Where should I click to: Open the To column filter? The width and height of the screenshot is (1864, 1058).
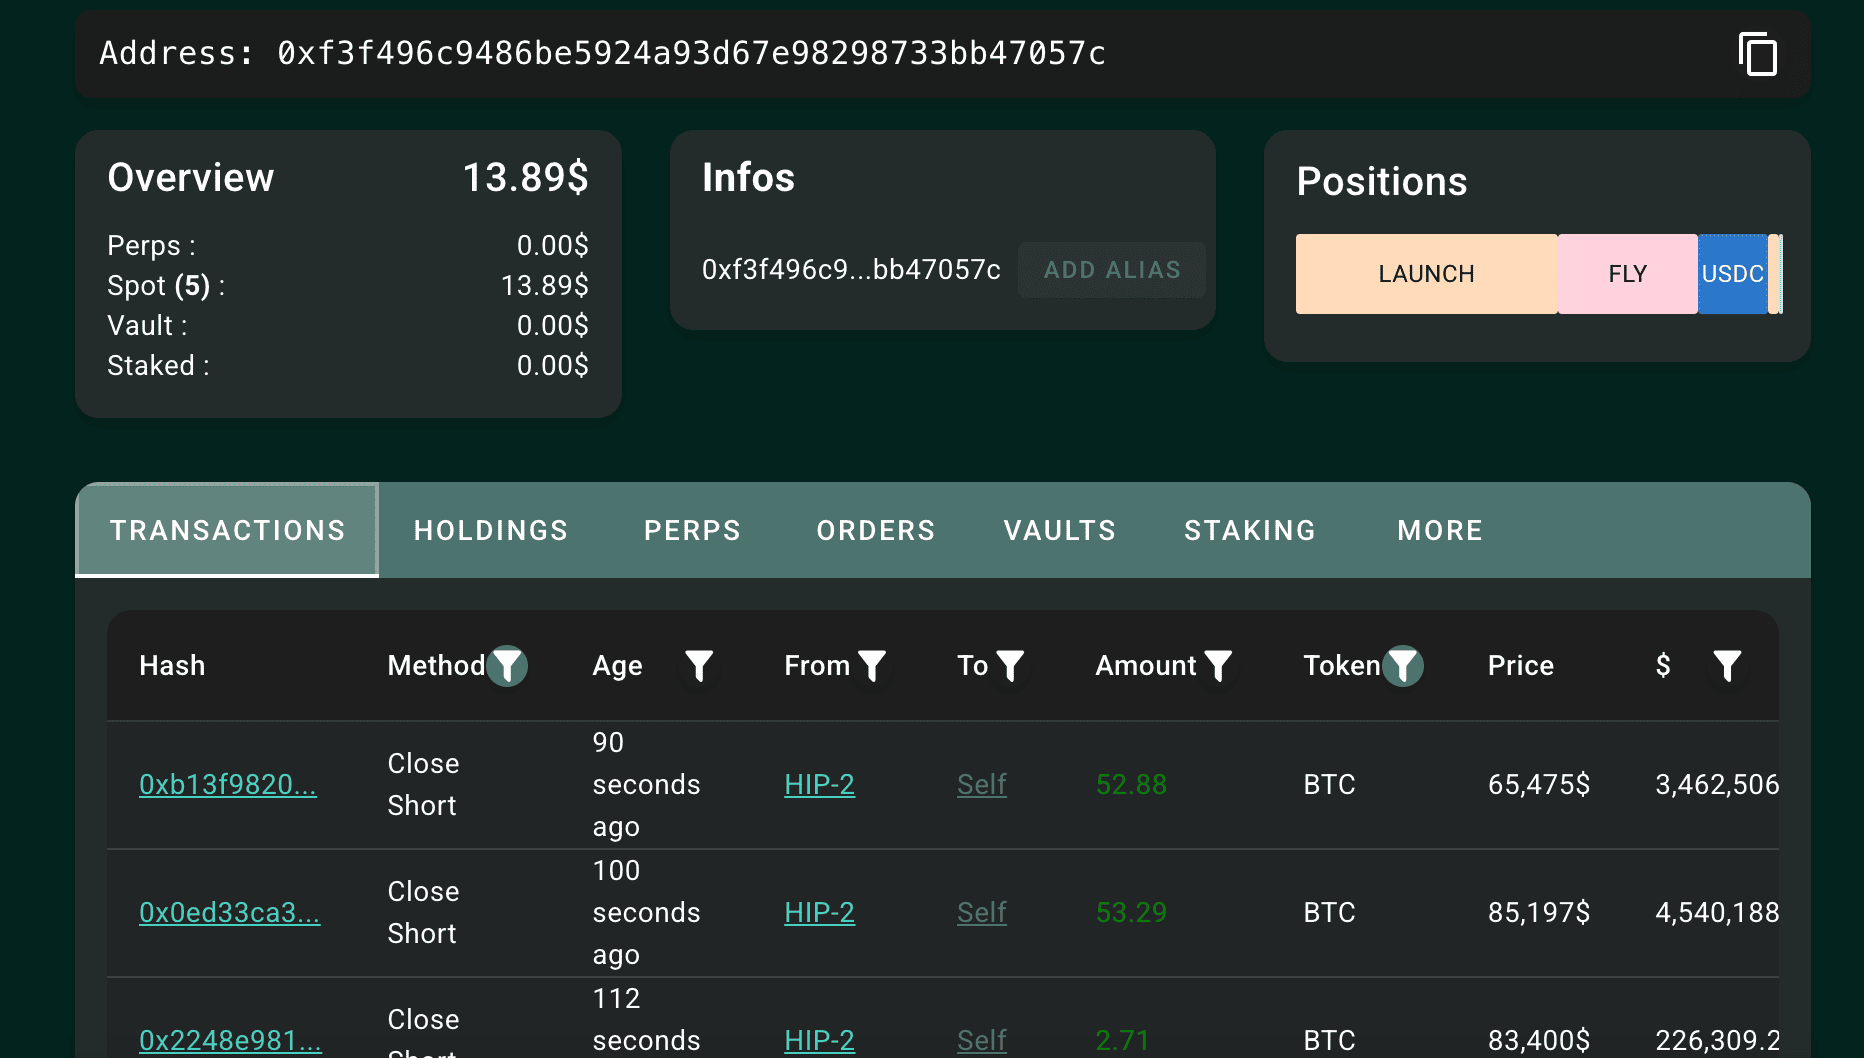click(1013, 665)
